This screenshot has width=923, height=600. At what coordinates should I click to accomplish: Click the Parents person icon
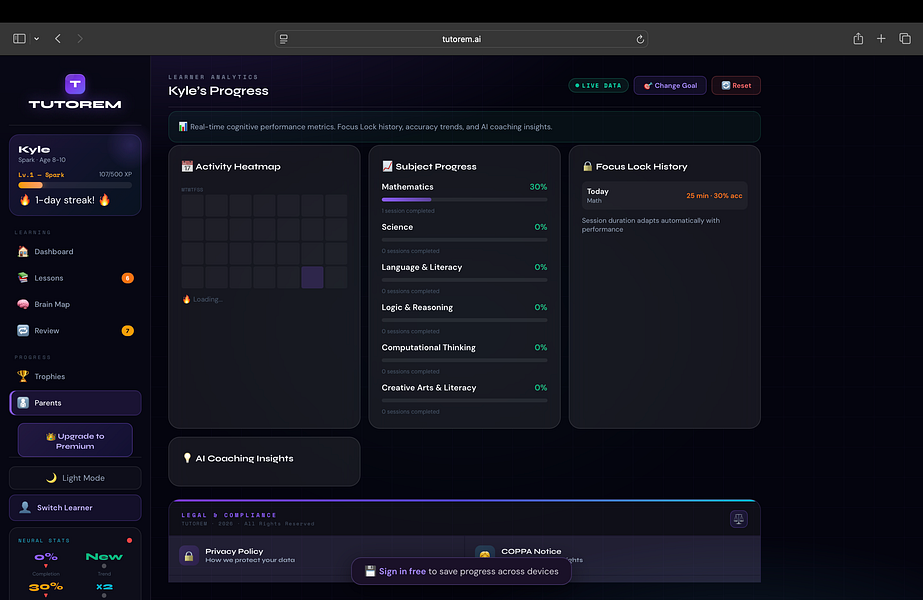coord(23,403)
